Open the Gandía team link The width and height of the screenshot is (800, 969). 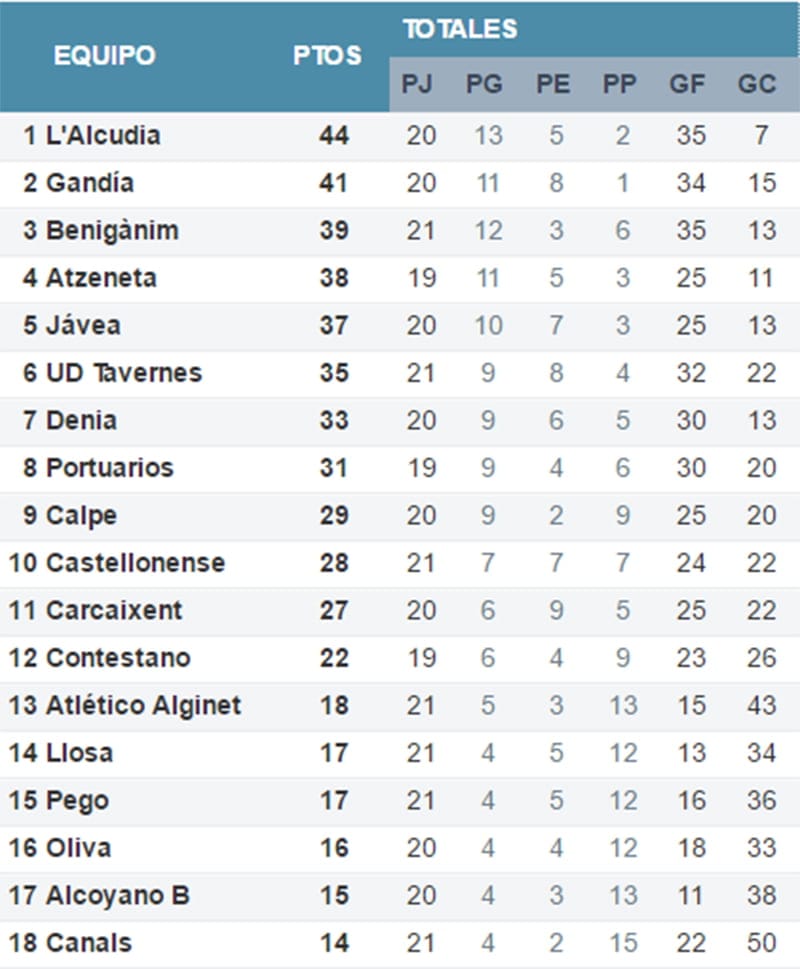(x=89, y=183)
